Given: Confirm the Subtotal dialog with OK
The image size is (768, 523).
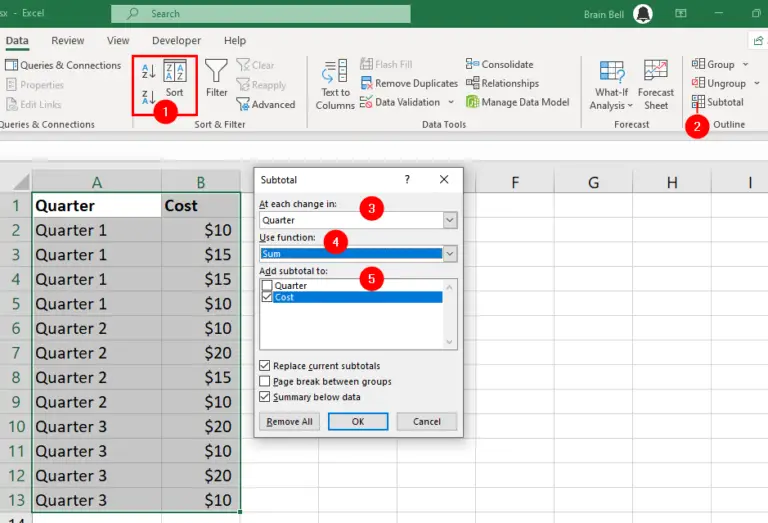Looking at the screenshot, I should point(358,422).
